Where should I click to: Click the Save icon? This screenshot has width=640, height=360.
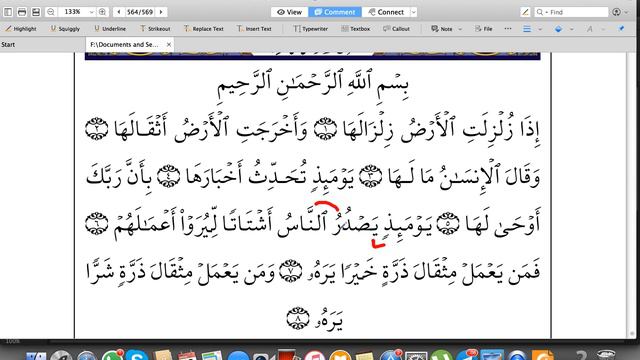pos(36,12)
